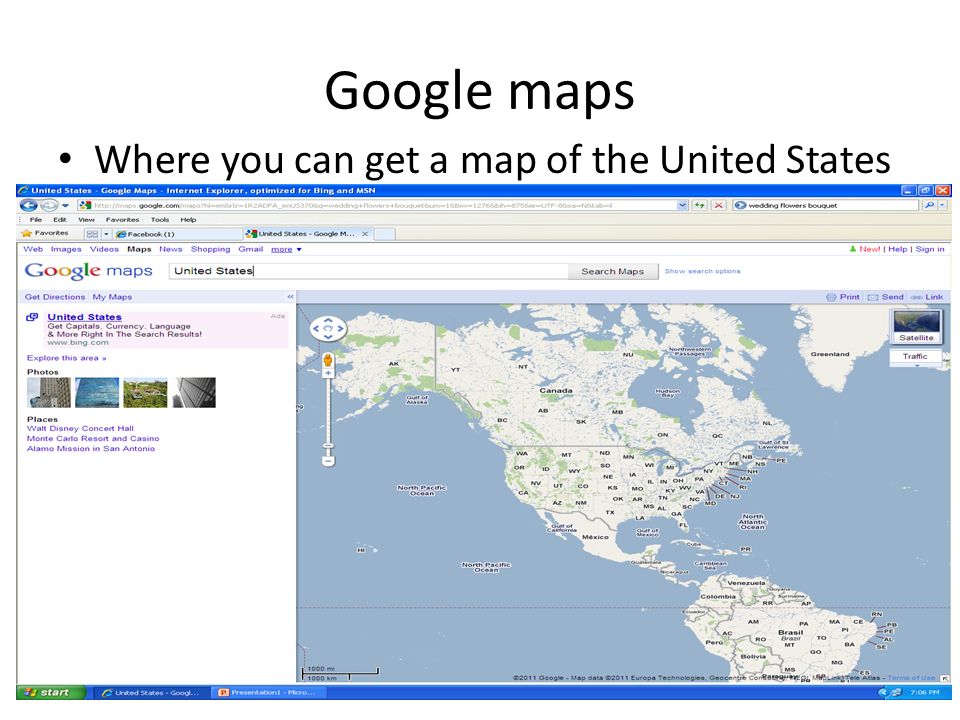Click the browser search box with wedding flowers bouquet
This screenshot has width=960, height=720.
(826, 206)
